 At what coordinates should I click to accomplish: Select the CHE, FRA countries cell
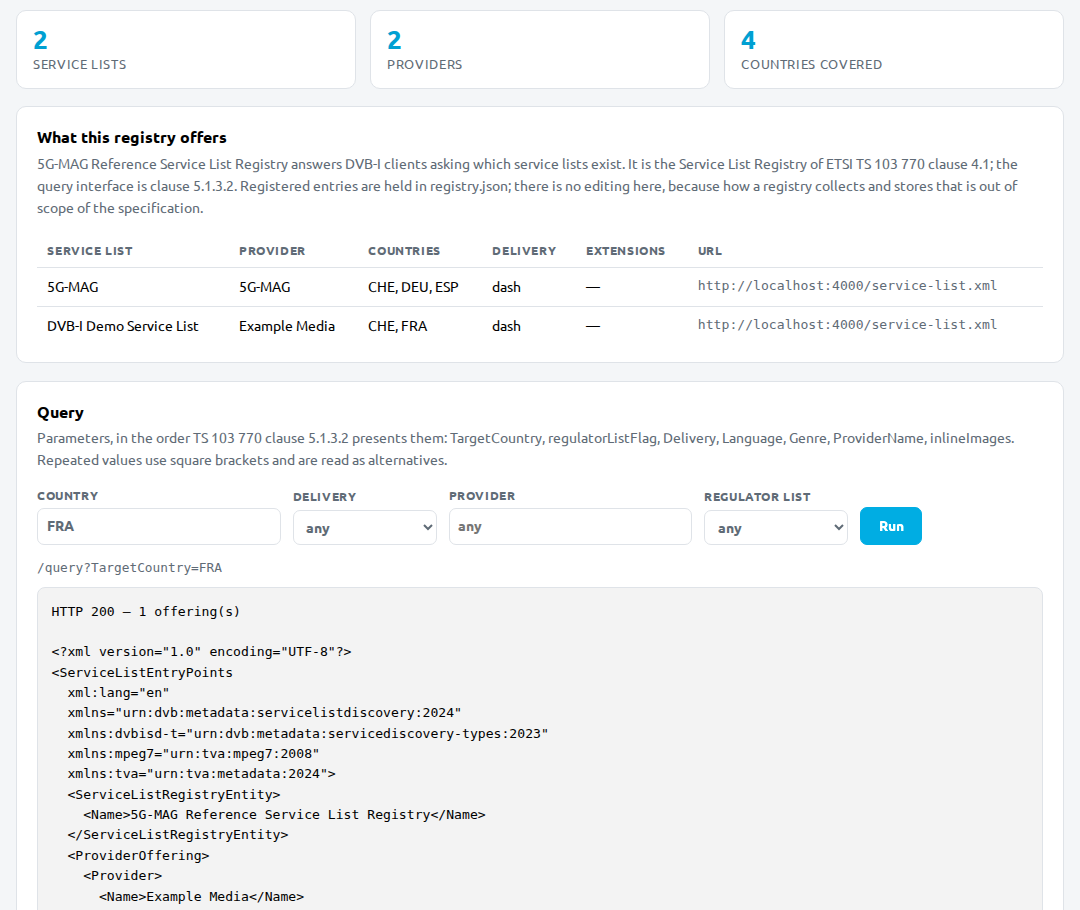point(397,327)
